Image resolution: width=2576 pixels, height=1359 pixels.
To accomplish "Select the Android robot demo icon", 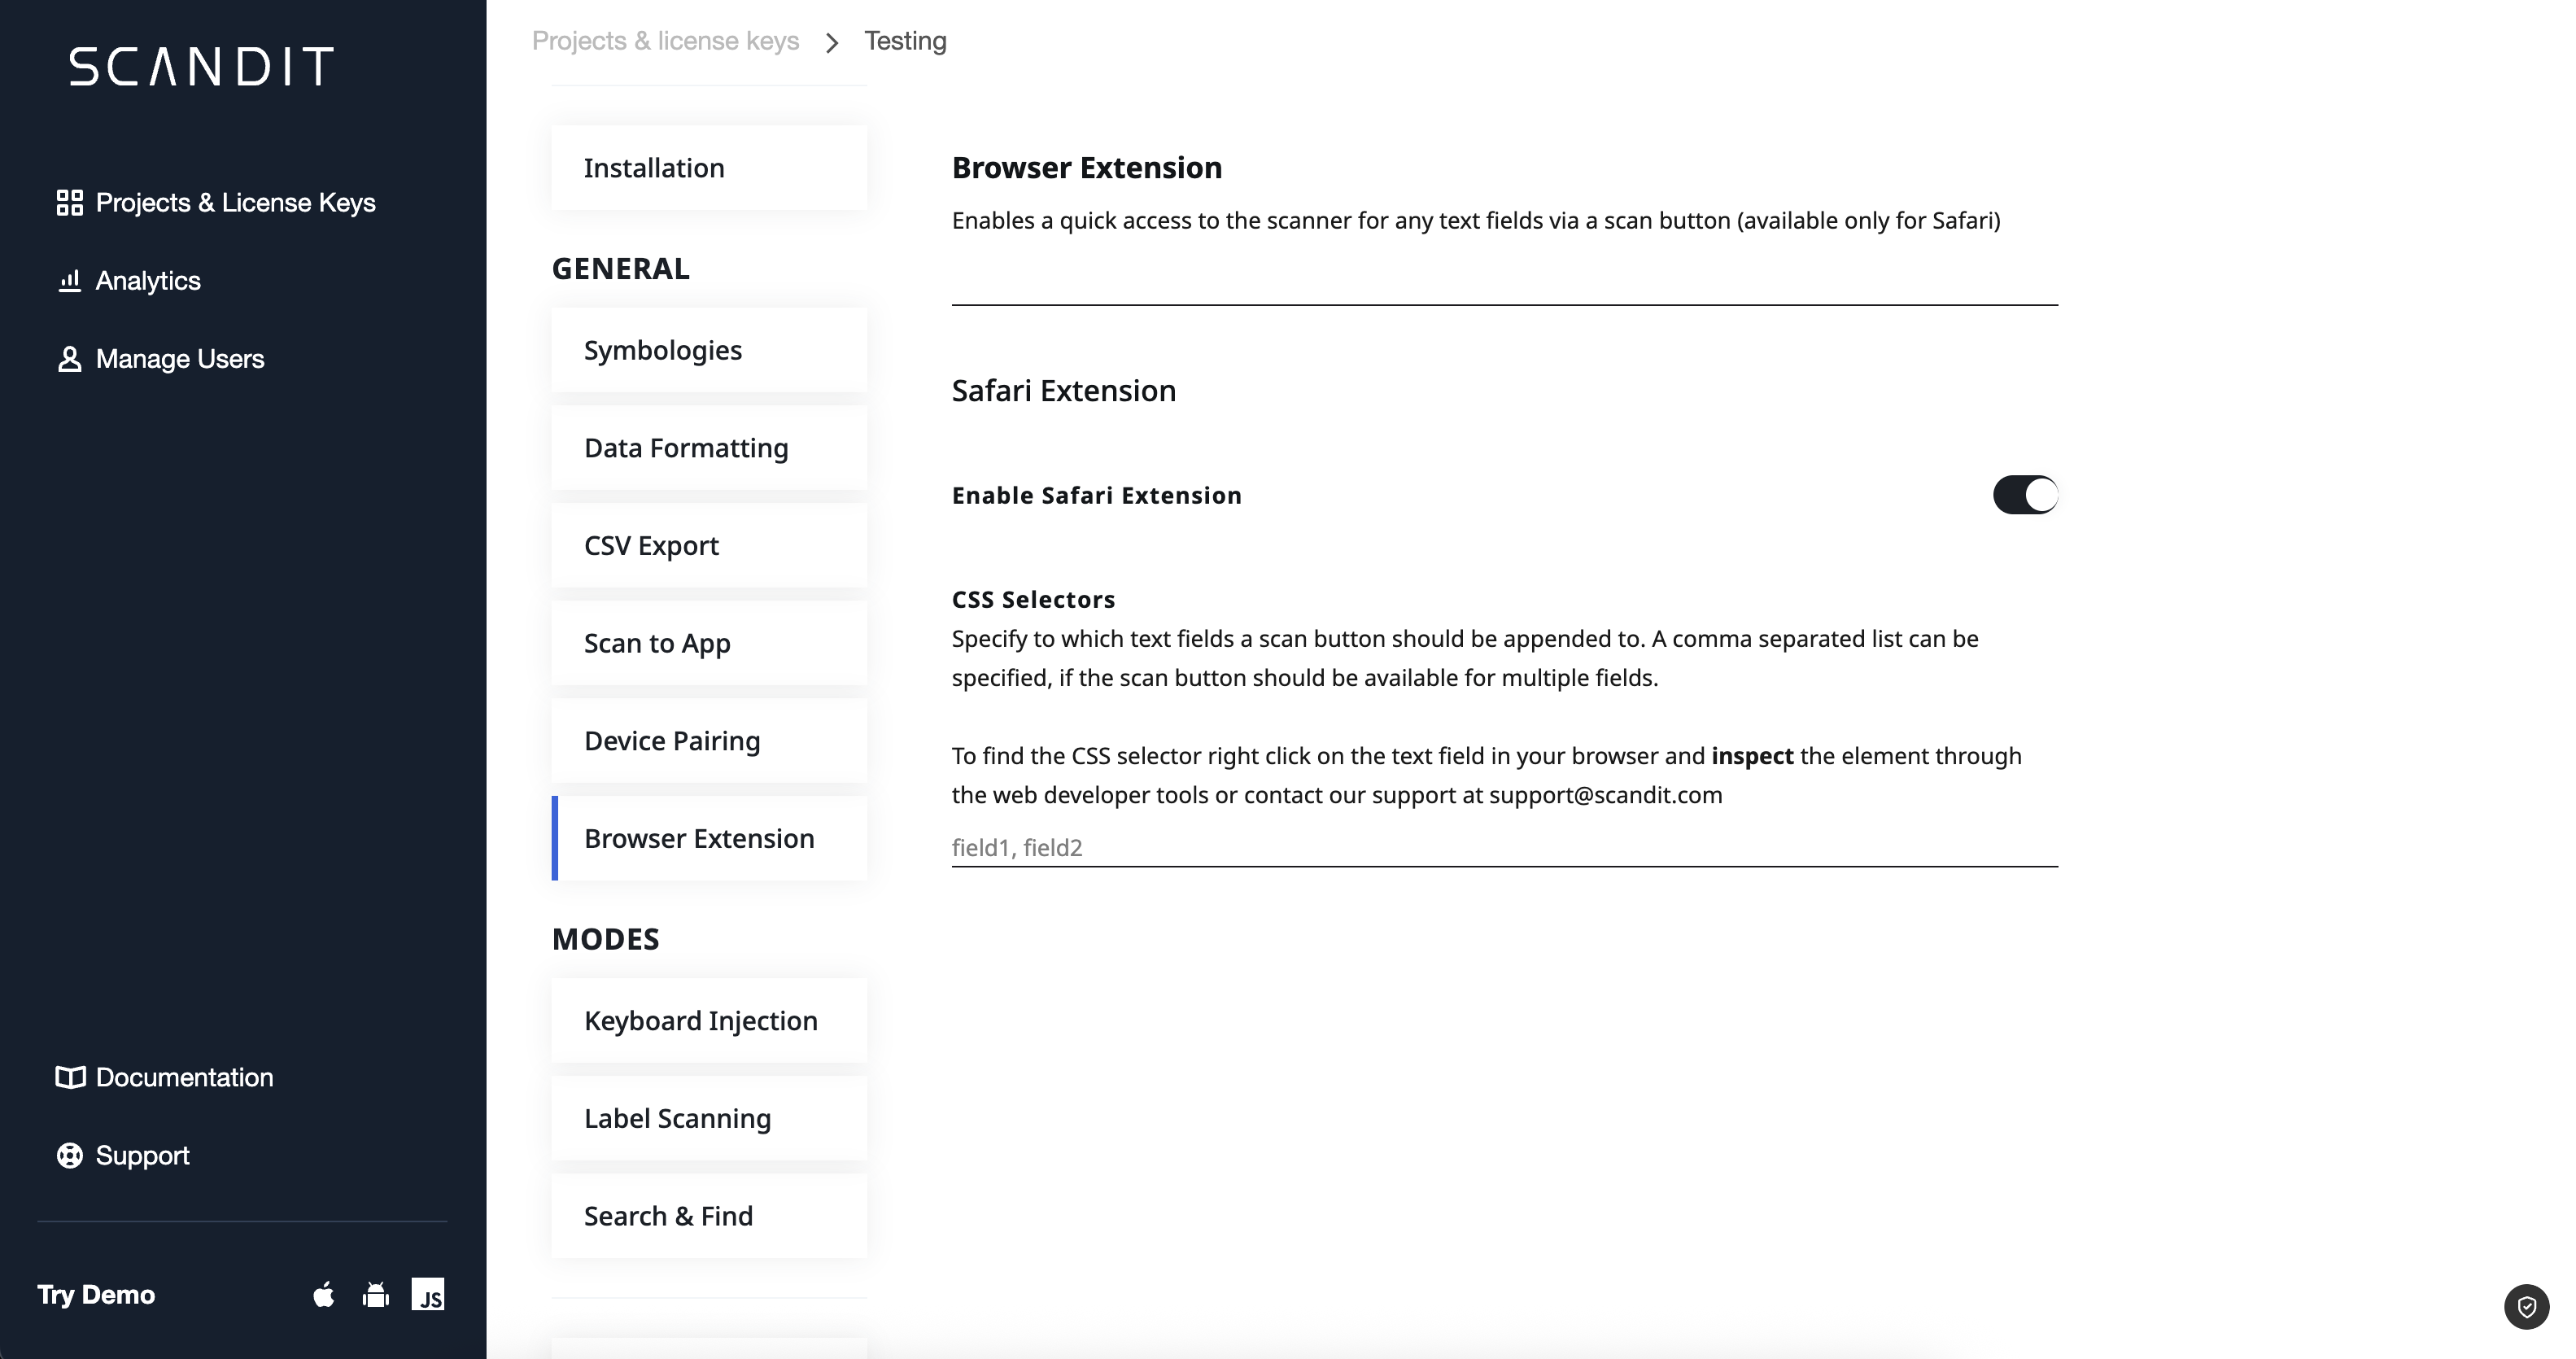I will [x=375, y=1294].
